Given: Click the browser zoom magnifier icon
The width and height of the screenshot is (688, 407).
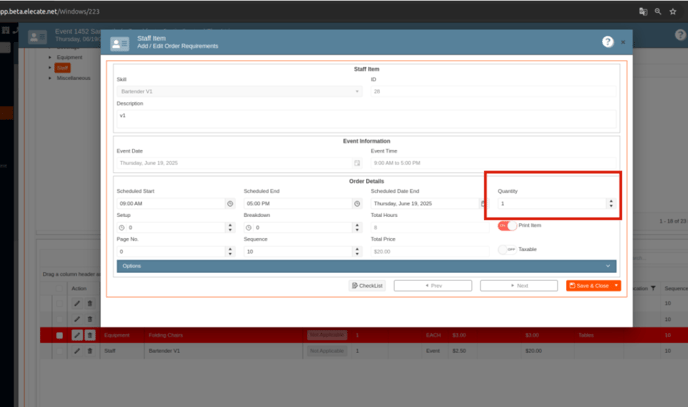Looking at the screenshot, I should point(658,11).
